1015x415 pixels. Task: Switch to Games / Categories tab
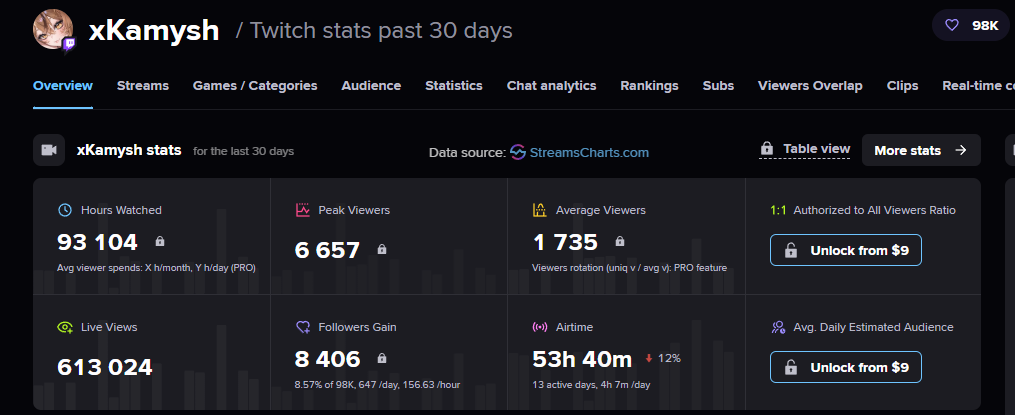coord(255,86)
